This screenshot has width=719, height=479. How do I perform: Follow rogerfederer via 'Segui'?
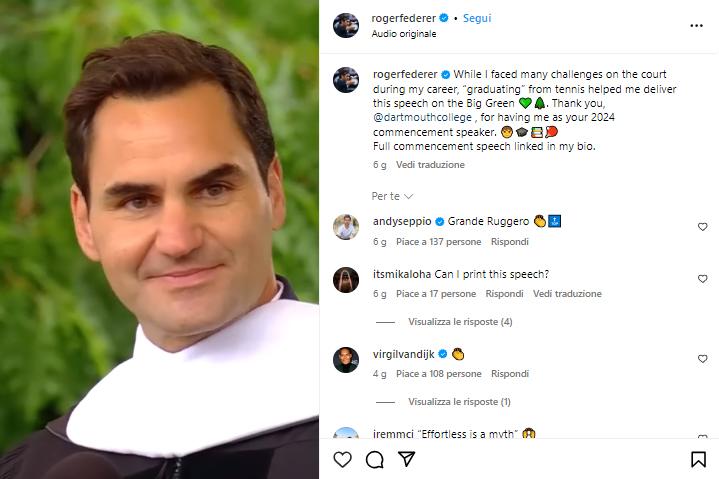point(477,18)
